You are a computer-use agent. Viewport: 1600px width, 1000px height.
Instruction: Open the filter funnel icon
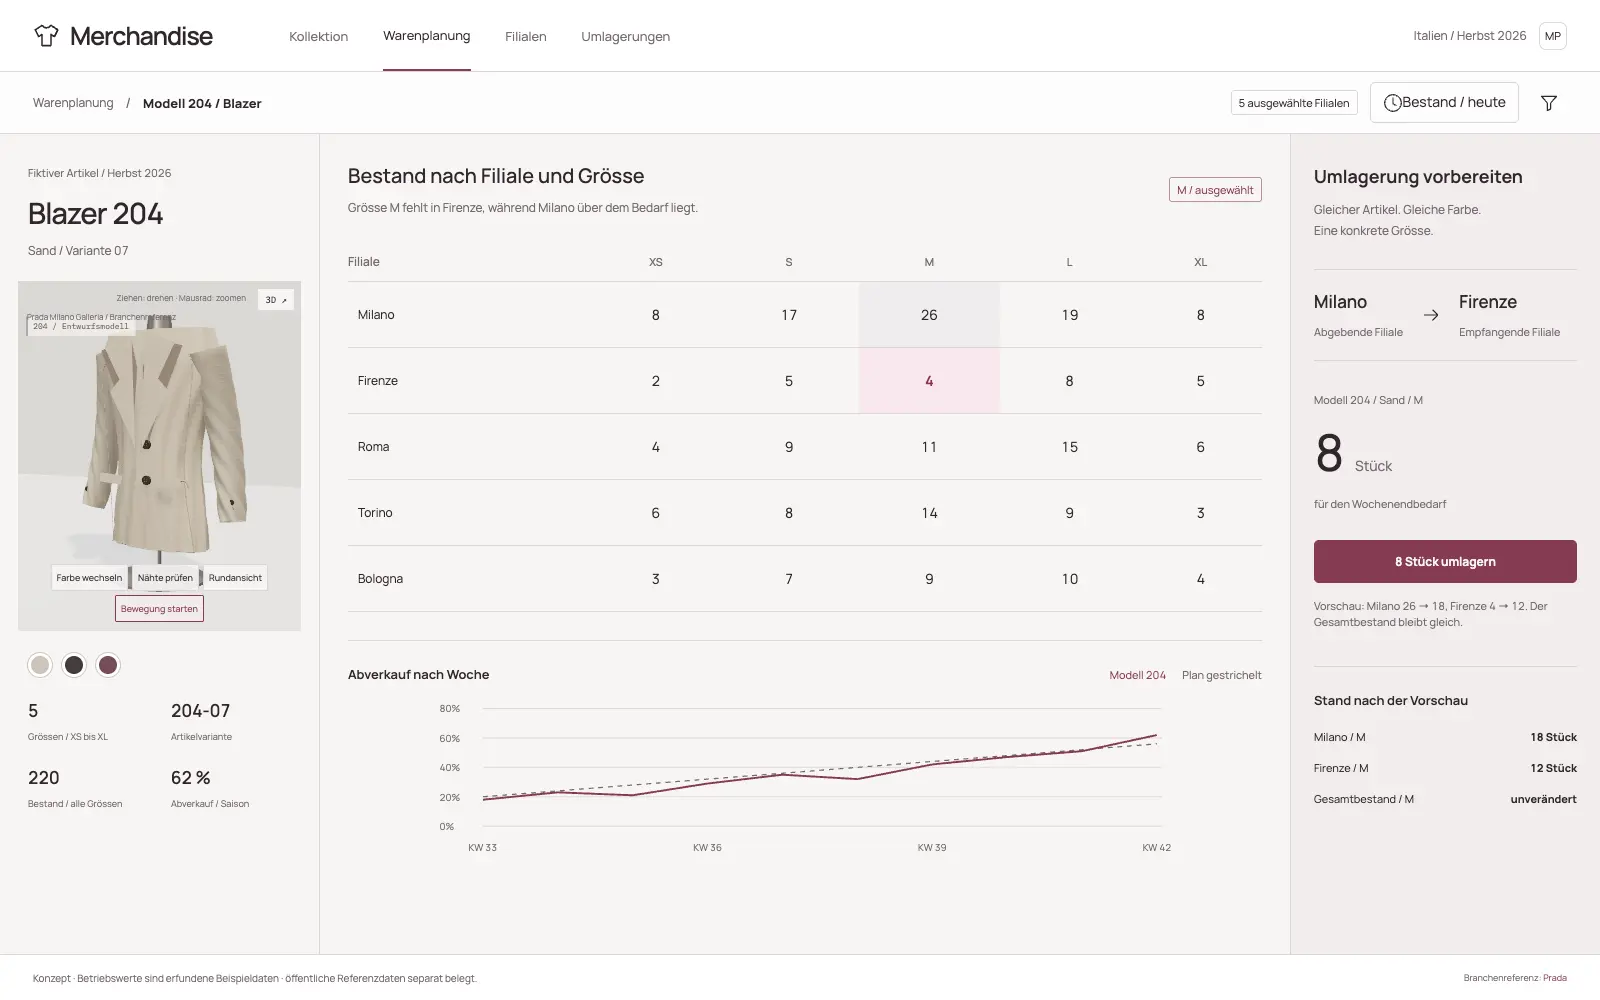1548,103
